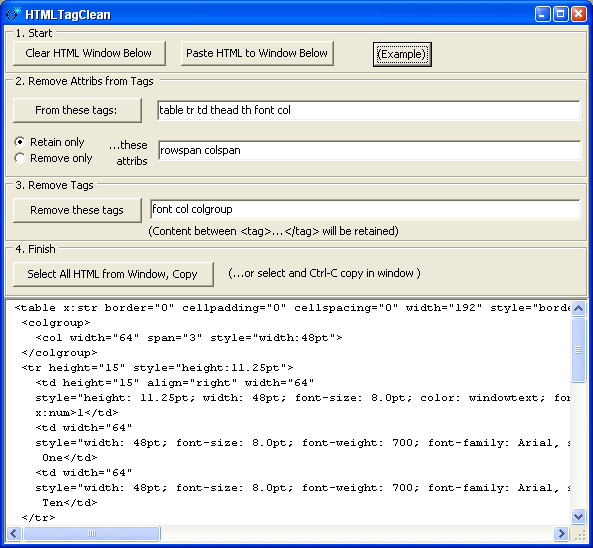Clear the HTML window below
Screen dimensions: 593x548
(89, 53)
